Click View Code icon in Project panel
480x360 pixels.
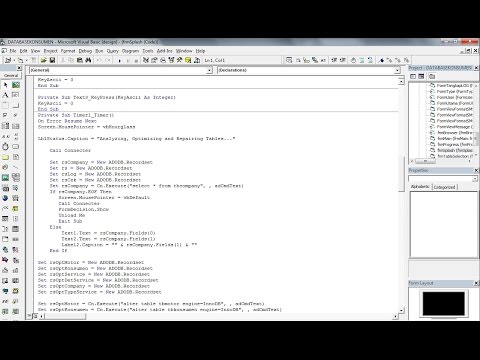click(x=413, y=76)
